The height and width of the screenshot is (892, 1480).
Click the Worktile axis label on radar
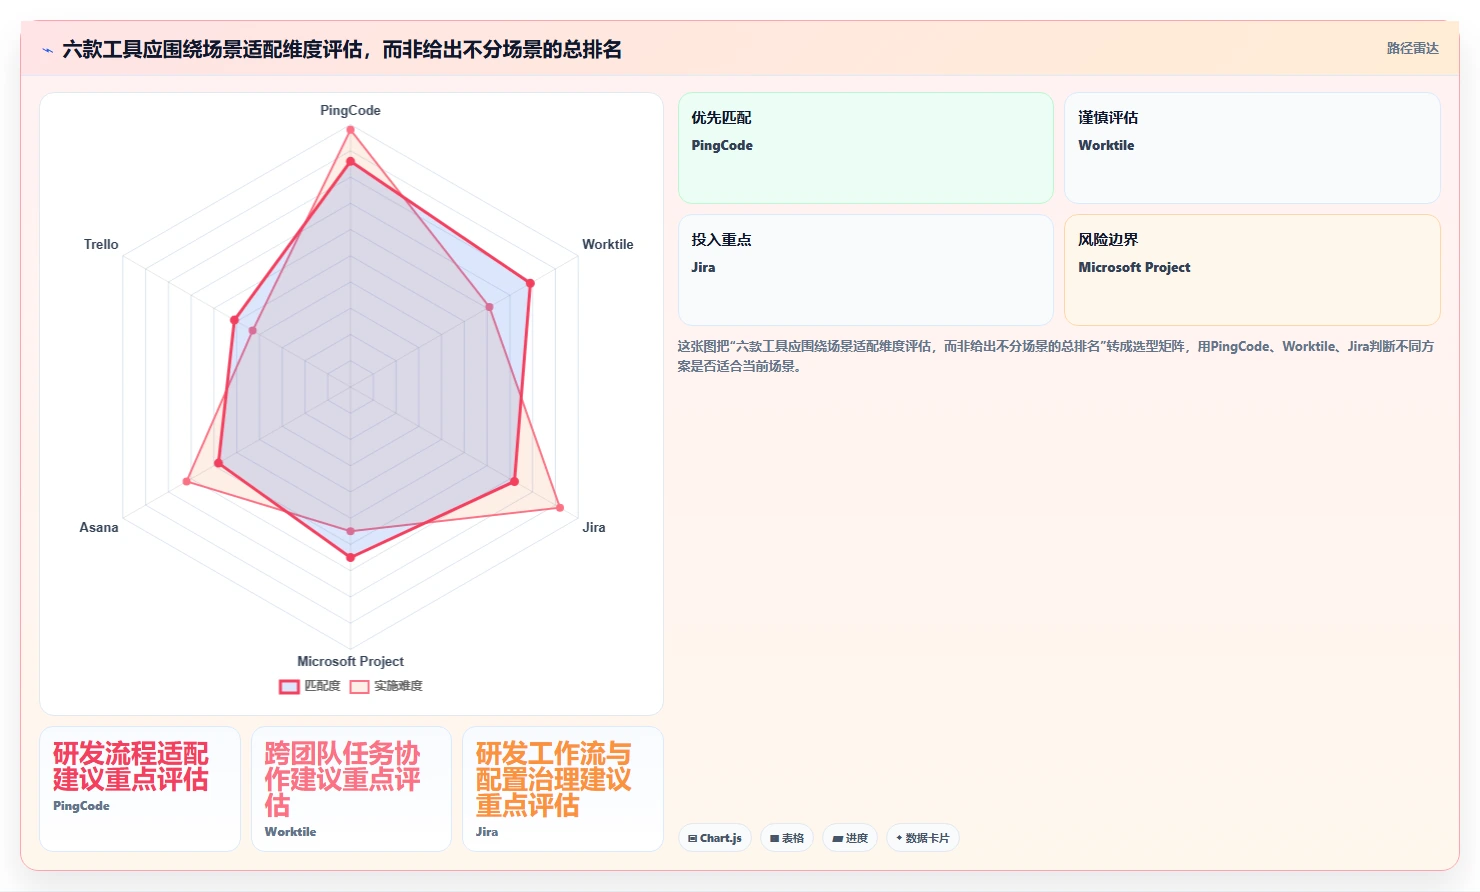(x=608, y=244)
